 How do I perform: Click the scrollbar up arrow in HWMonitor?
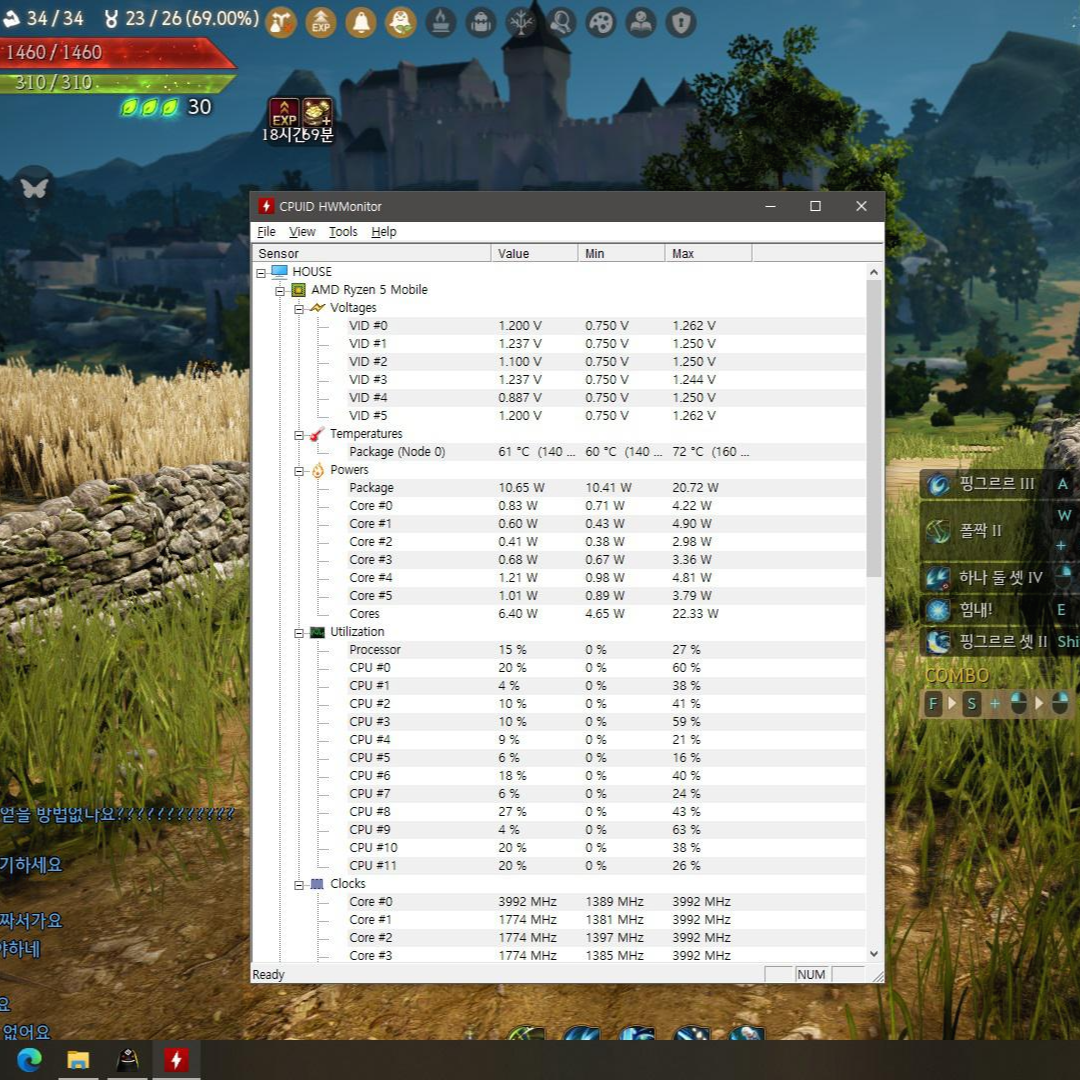tap(873, 272)
